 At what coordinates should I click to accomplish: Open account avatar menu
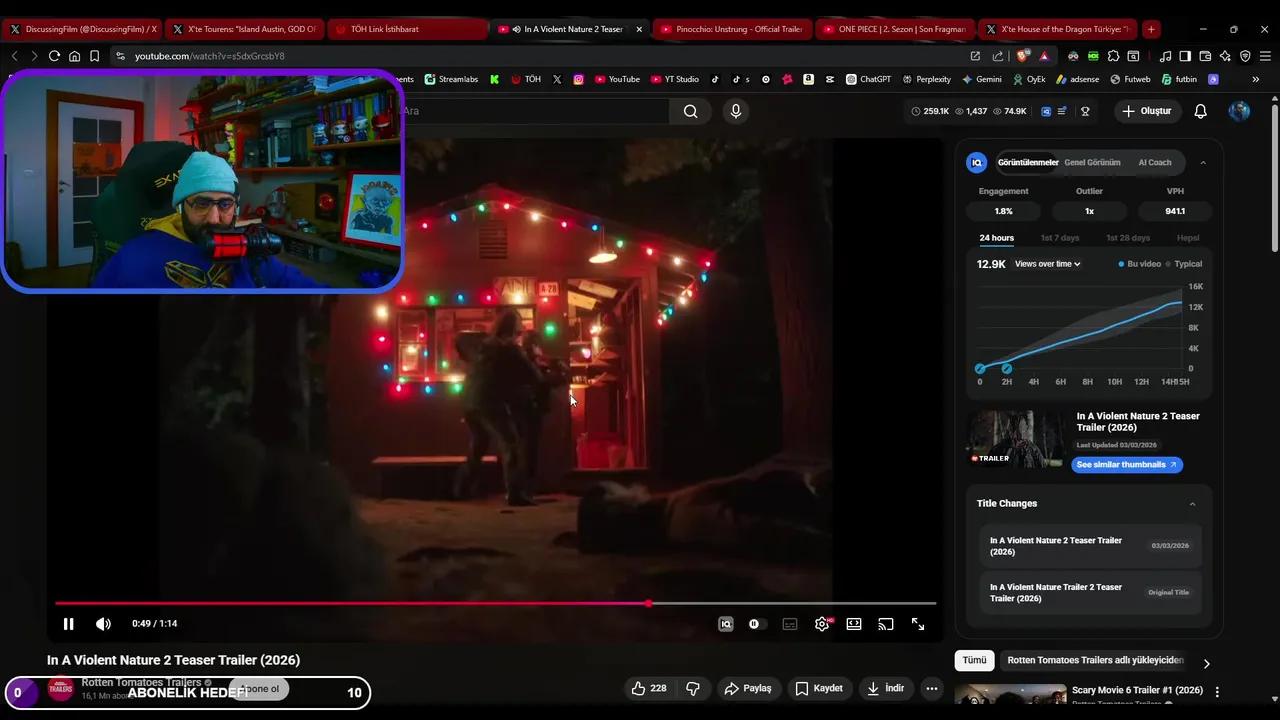tap(1239, 111)
